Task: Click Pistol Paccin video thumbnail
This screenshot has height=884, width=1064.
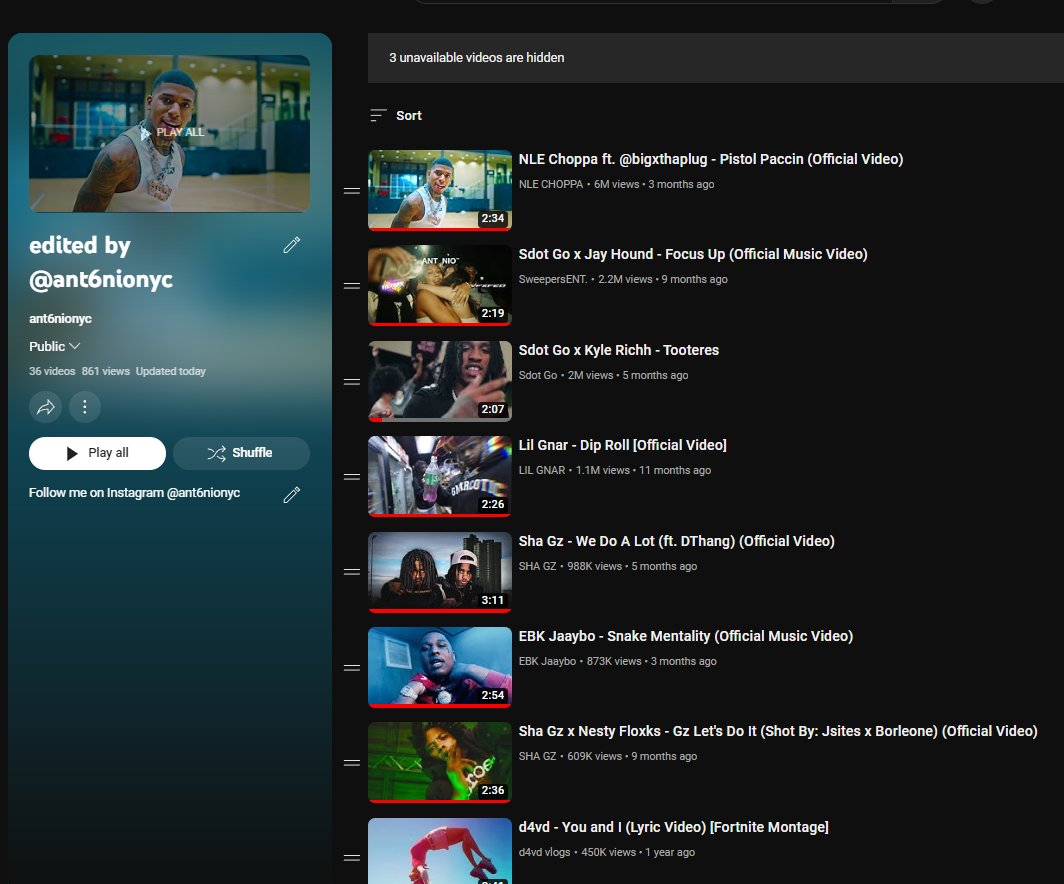Action: coord(440,191)
